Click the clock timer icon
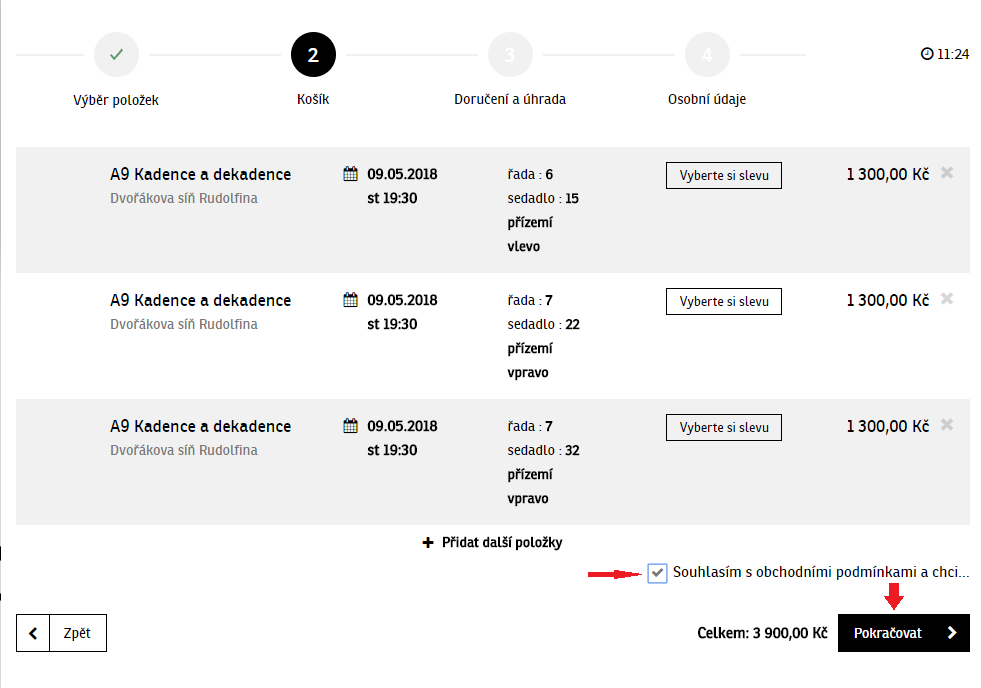This screenshot has width=981, height=688. point(927,54)
